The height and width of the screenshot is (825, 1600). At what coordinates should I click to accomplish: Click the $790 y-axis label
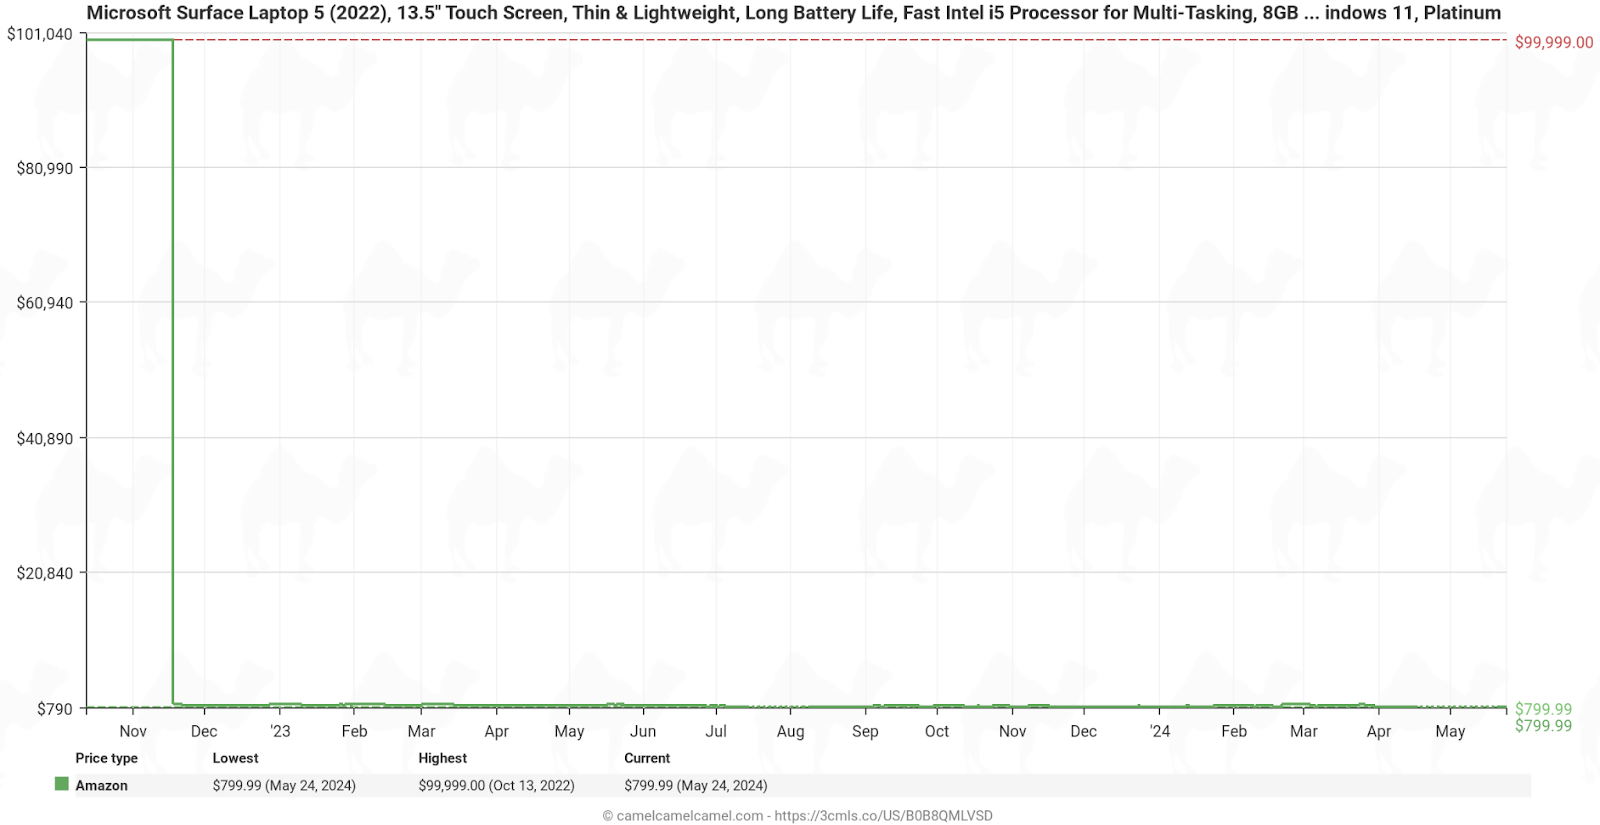[x=55, y=709]
